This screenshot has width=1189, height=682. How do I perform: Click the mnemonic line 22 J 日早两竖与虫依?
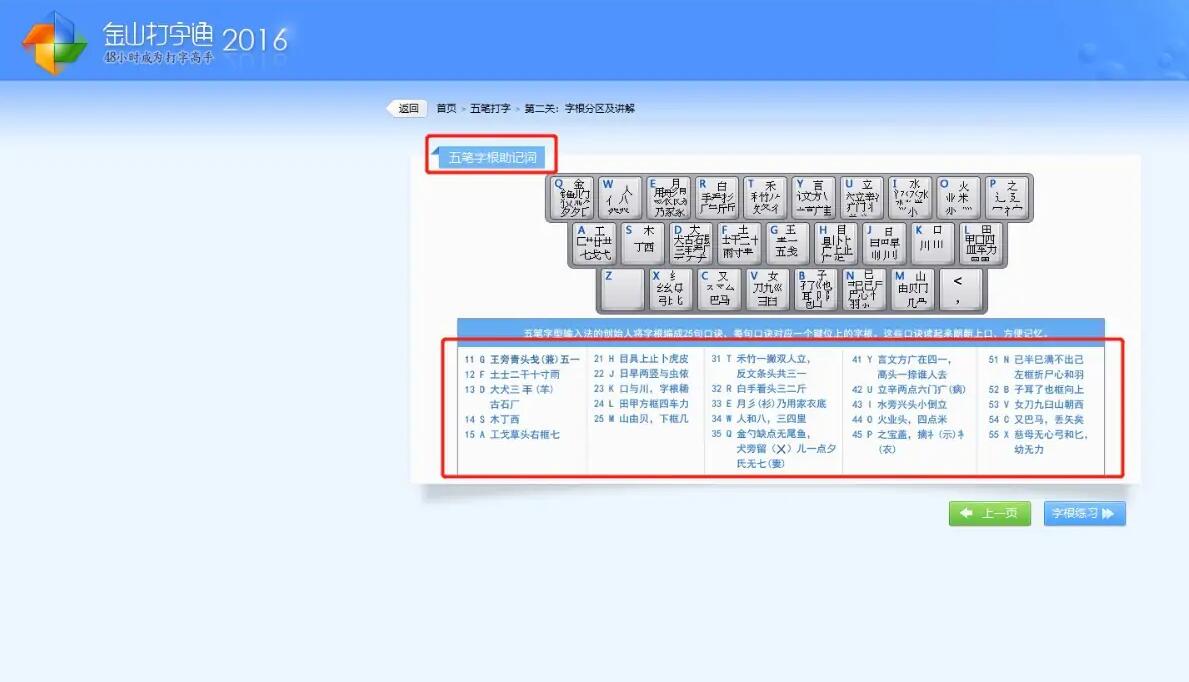[641, 374]
